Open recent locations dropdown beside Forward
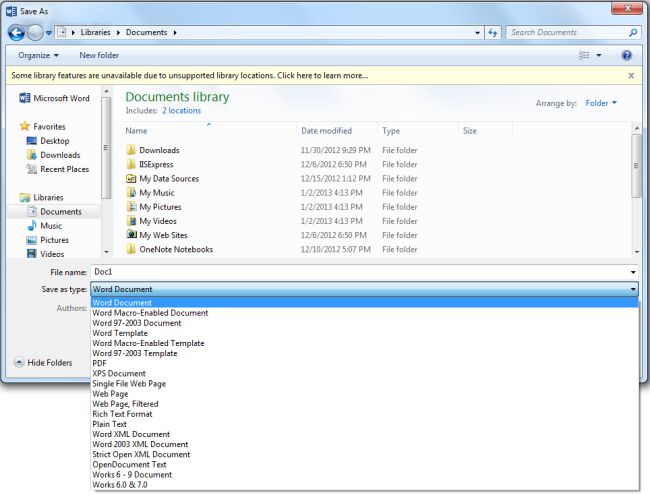 [49, 32]
